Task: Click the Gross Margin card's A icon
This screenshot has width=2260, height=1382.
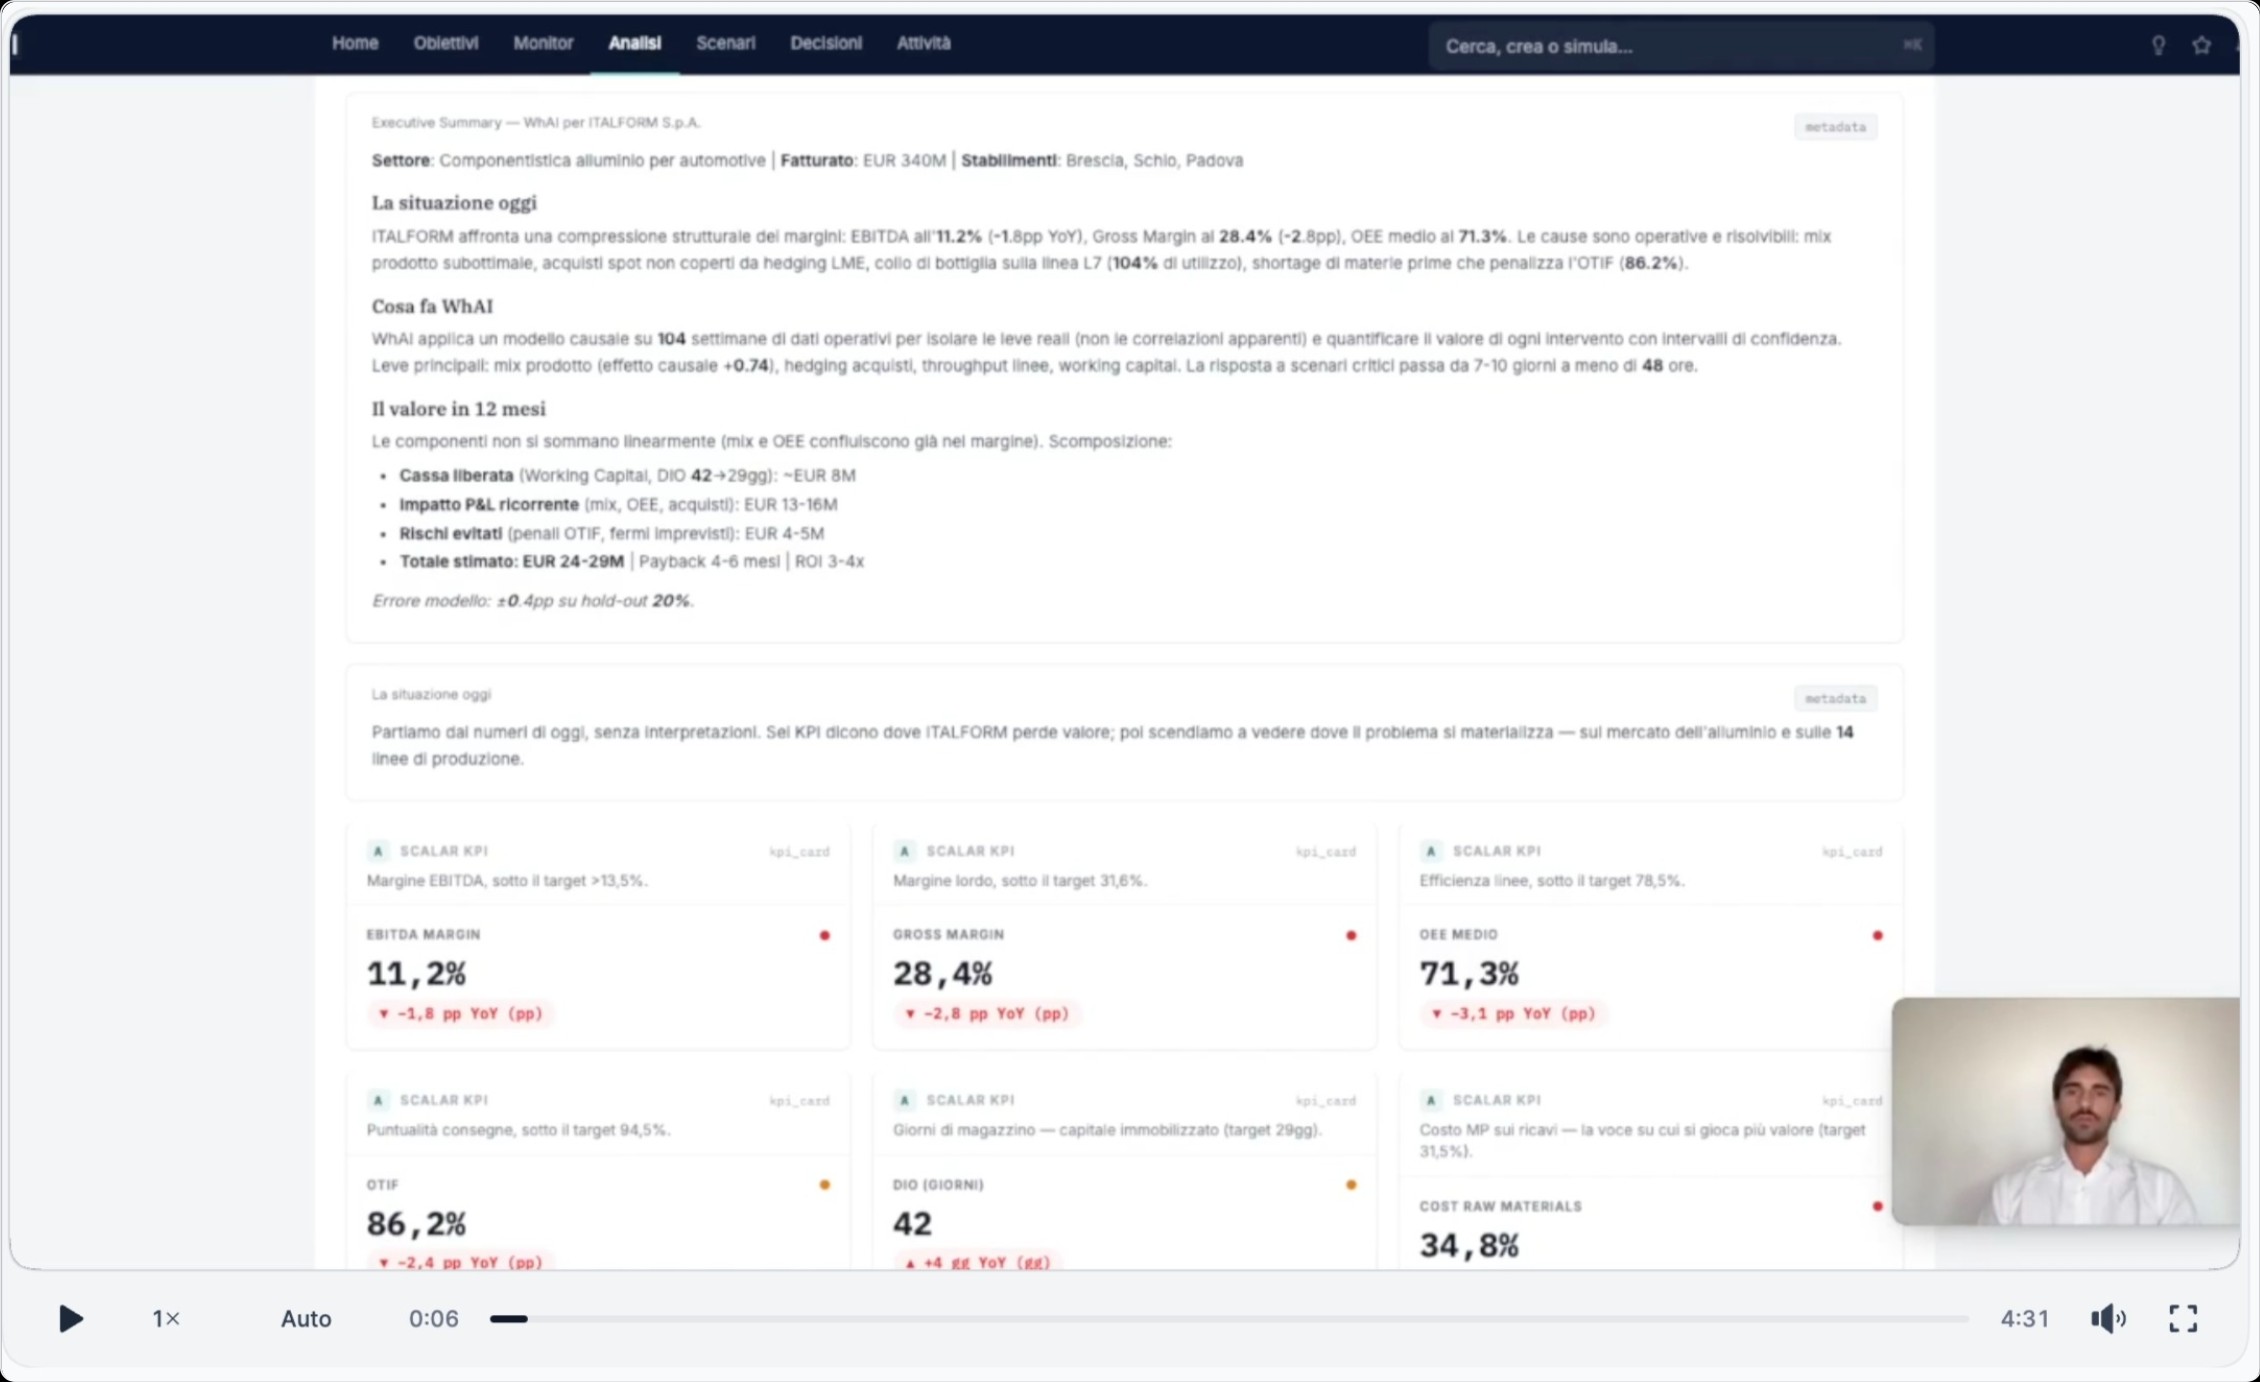Action: tap(904, 851)
